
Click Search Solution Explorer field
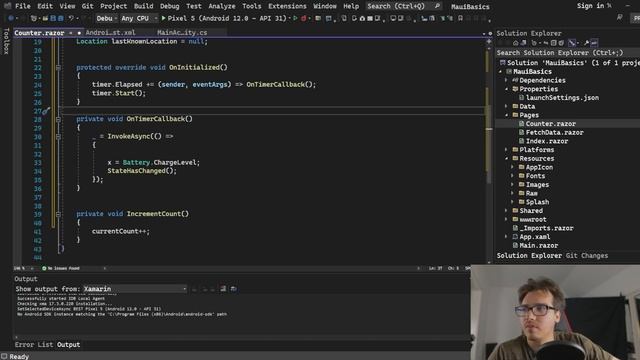[567, 53]
